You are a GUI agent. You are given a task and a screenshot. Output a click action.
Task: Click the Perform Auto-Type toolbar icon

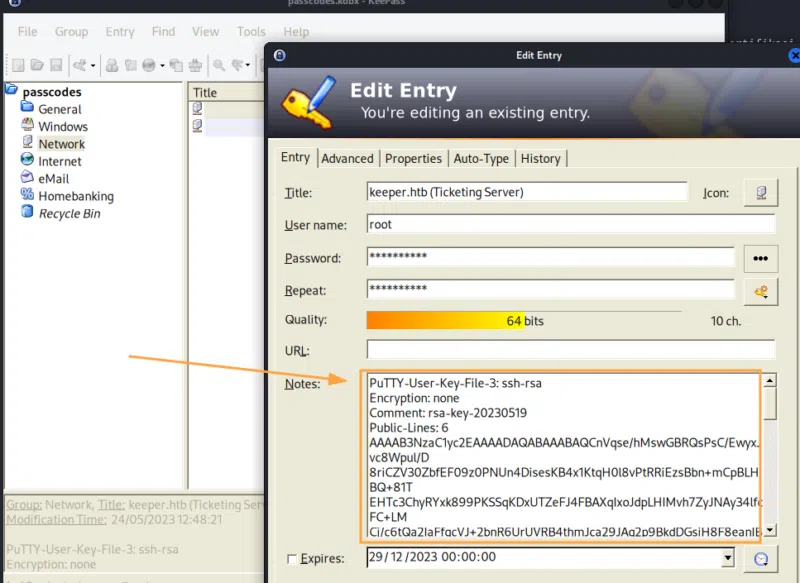pos(195,65)
